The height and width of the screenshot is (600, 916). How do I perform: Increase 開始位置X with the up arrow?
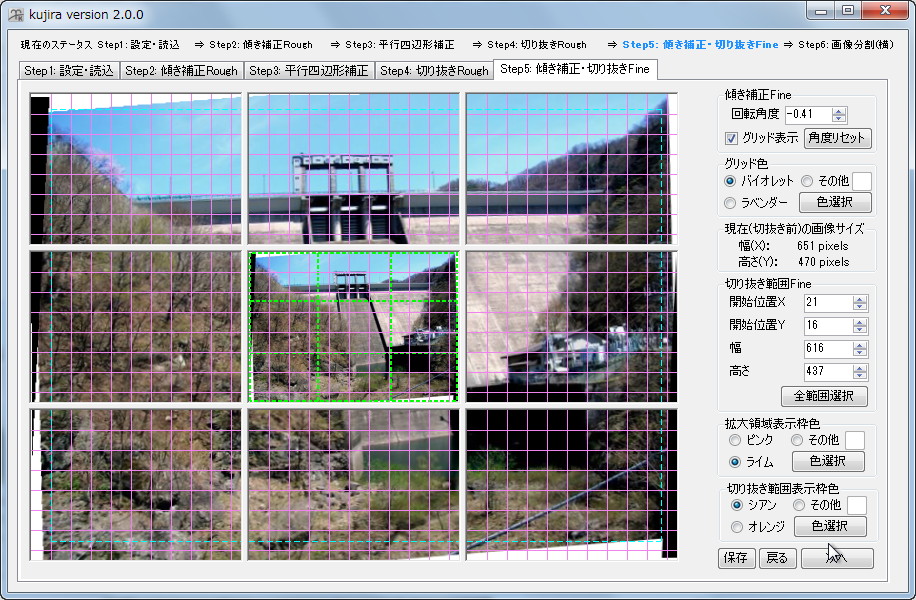pyautogui.click(x=859, y=299)
